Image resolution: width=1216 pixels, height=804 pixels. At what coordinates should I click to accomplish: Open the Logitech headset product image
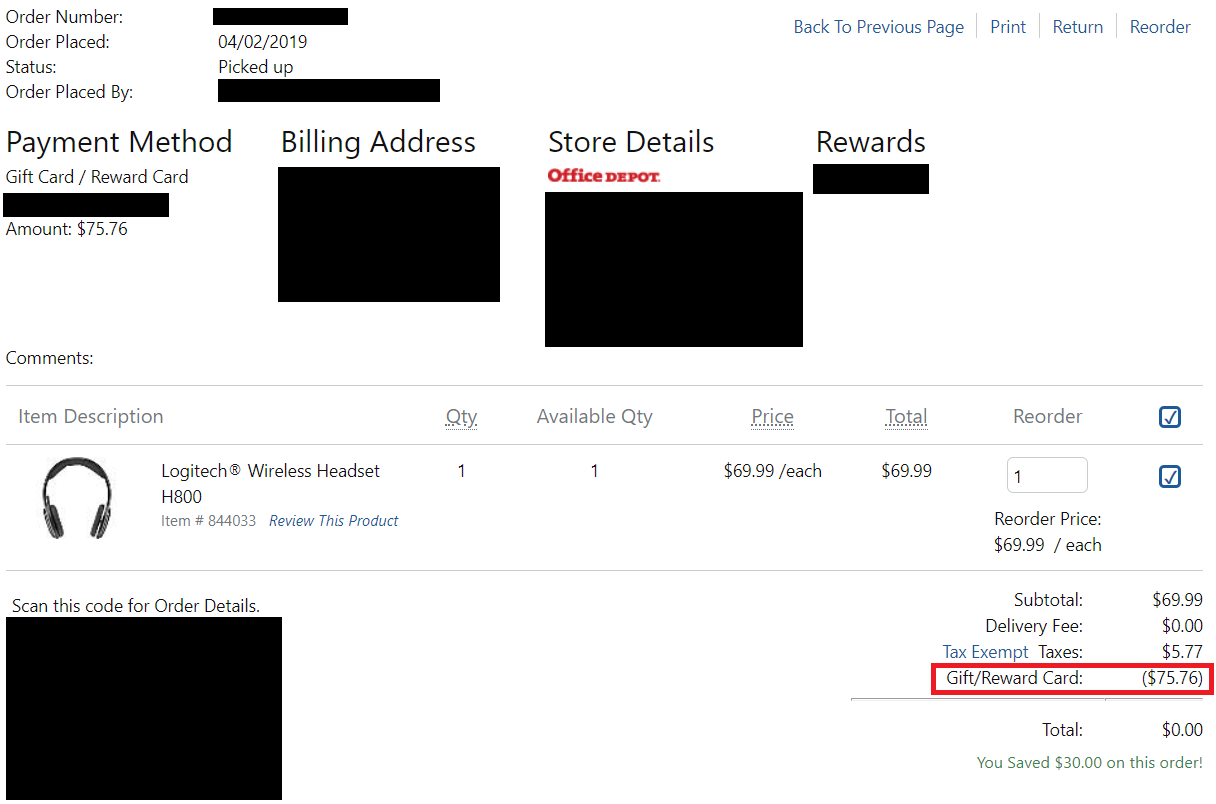click(76, 498)
